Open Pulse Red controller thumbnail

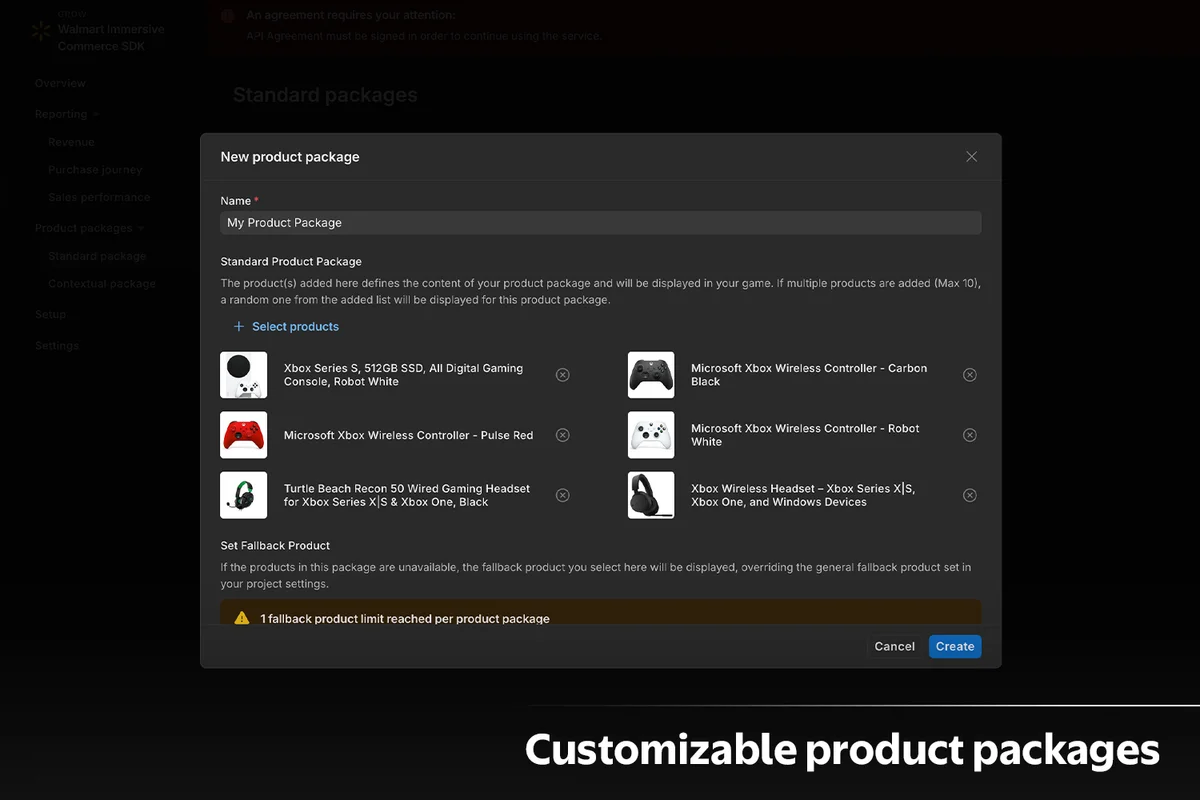coord(244,435)
